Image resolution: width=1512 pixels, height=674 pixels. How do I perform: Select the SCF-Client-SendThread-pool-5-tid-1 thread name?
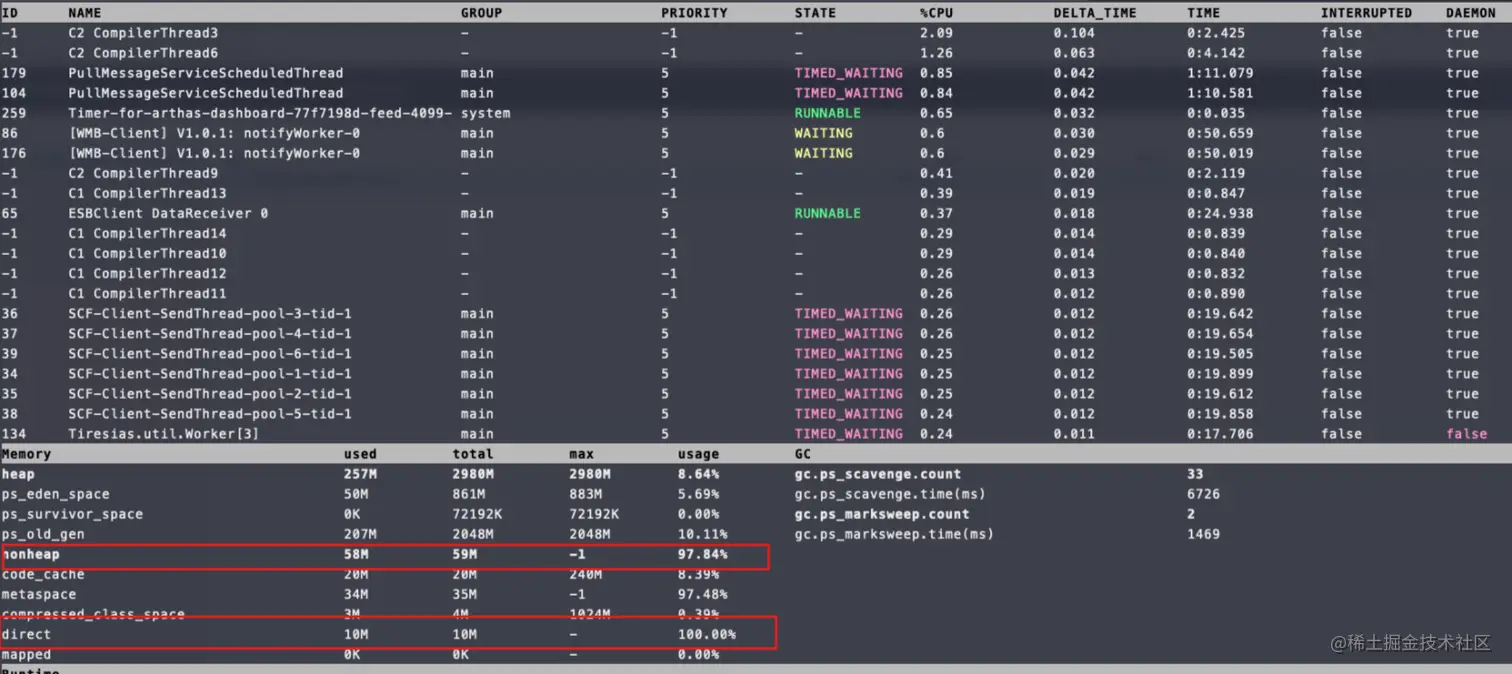coord(210,413)
